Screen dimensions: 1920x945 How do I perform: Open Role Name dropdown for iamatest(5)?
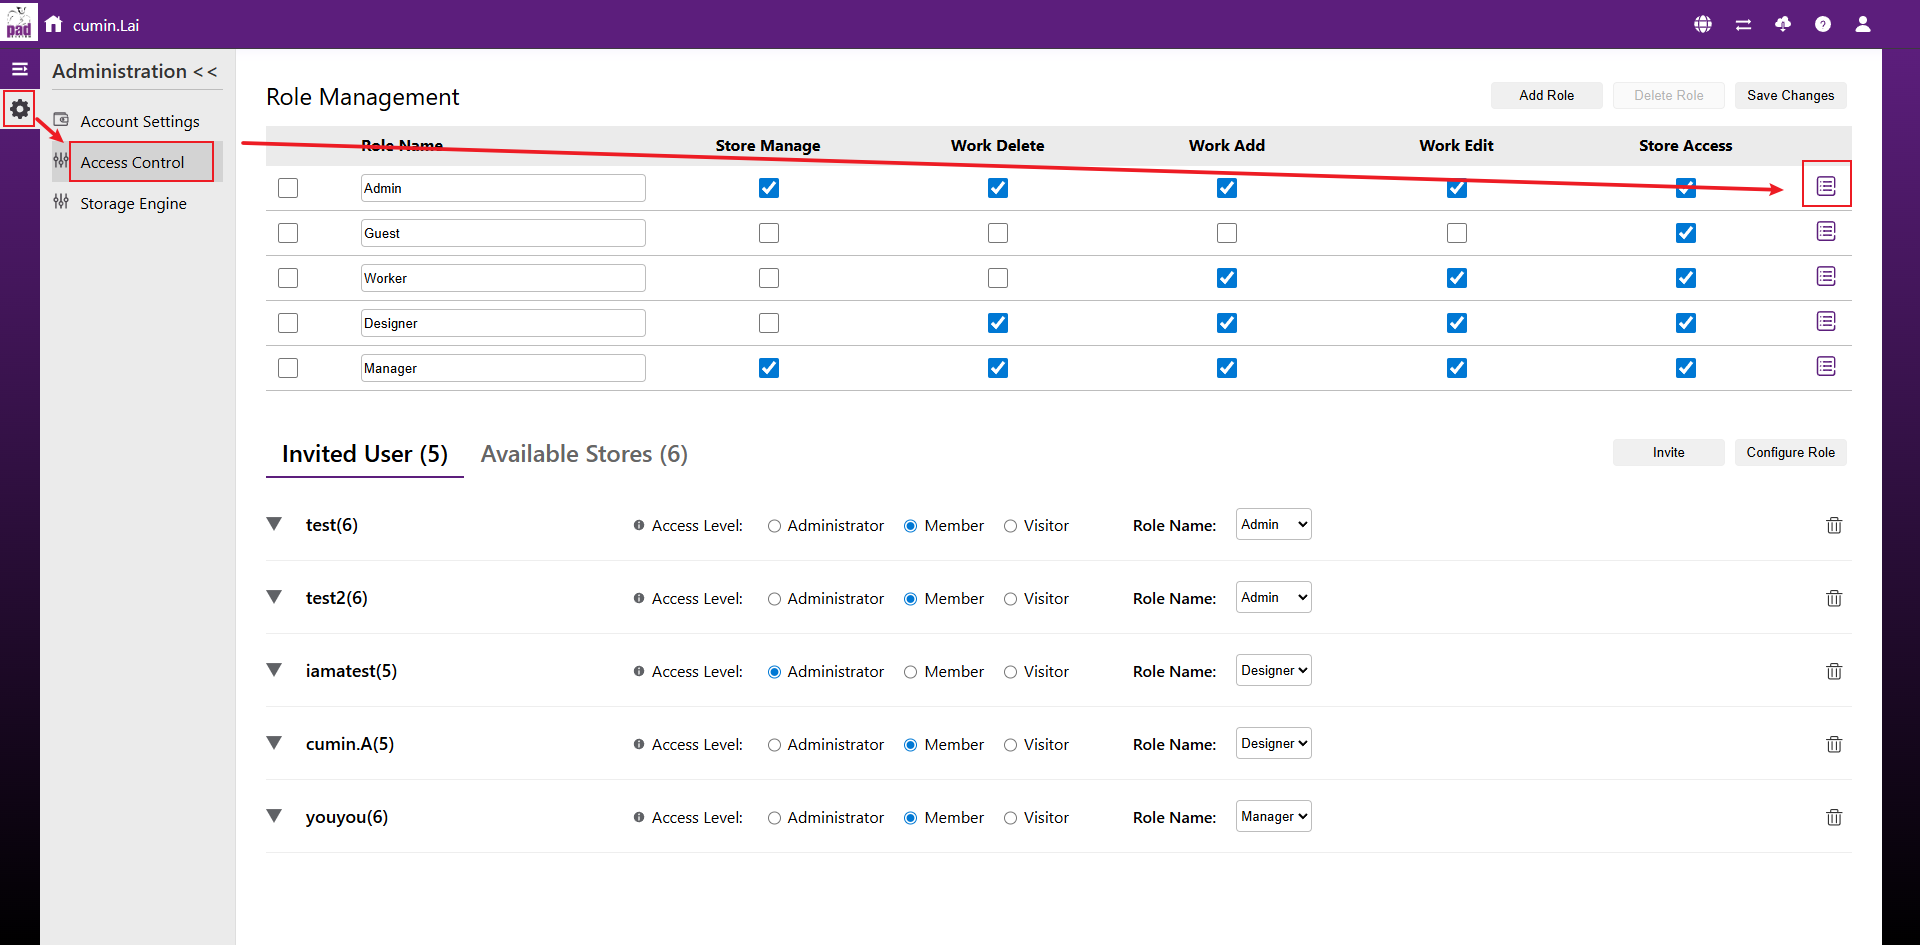point(1273,670)
